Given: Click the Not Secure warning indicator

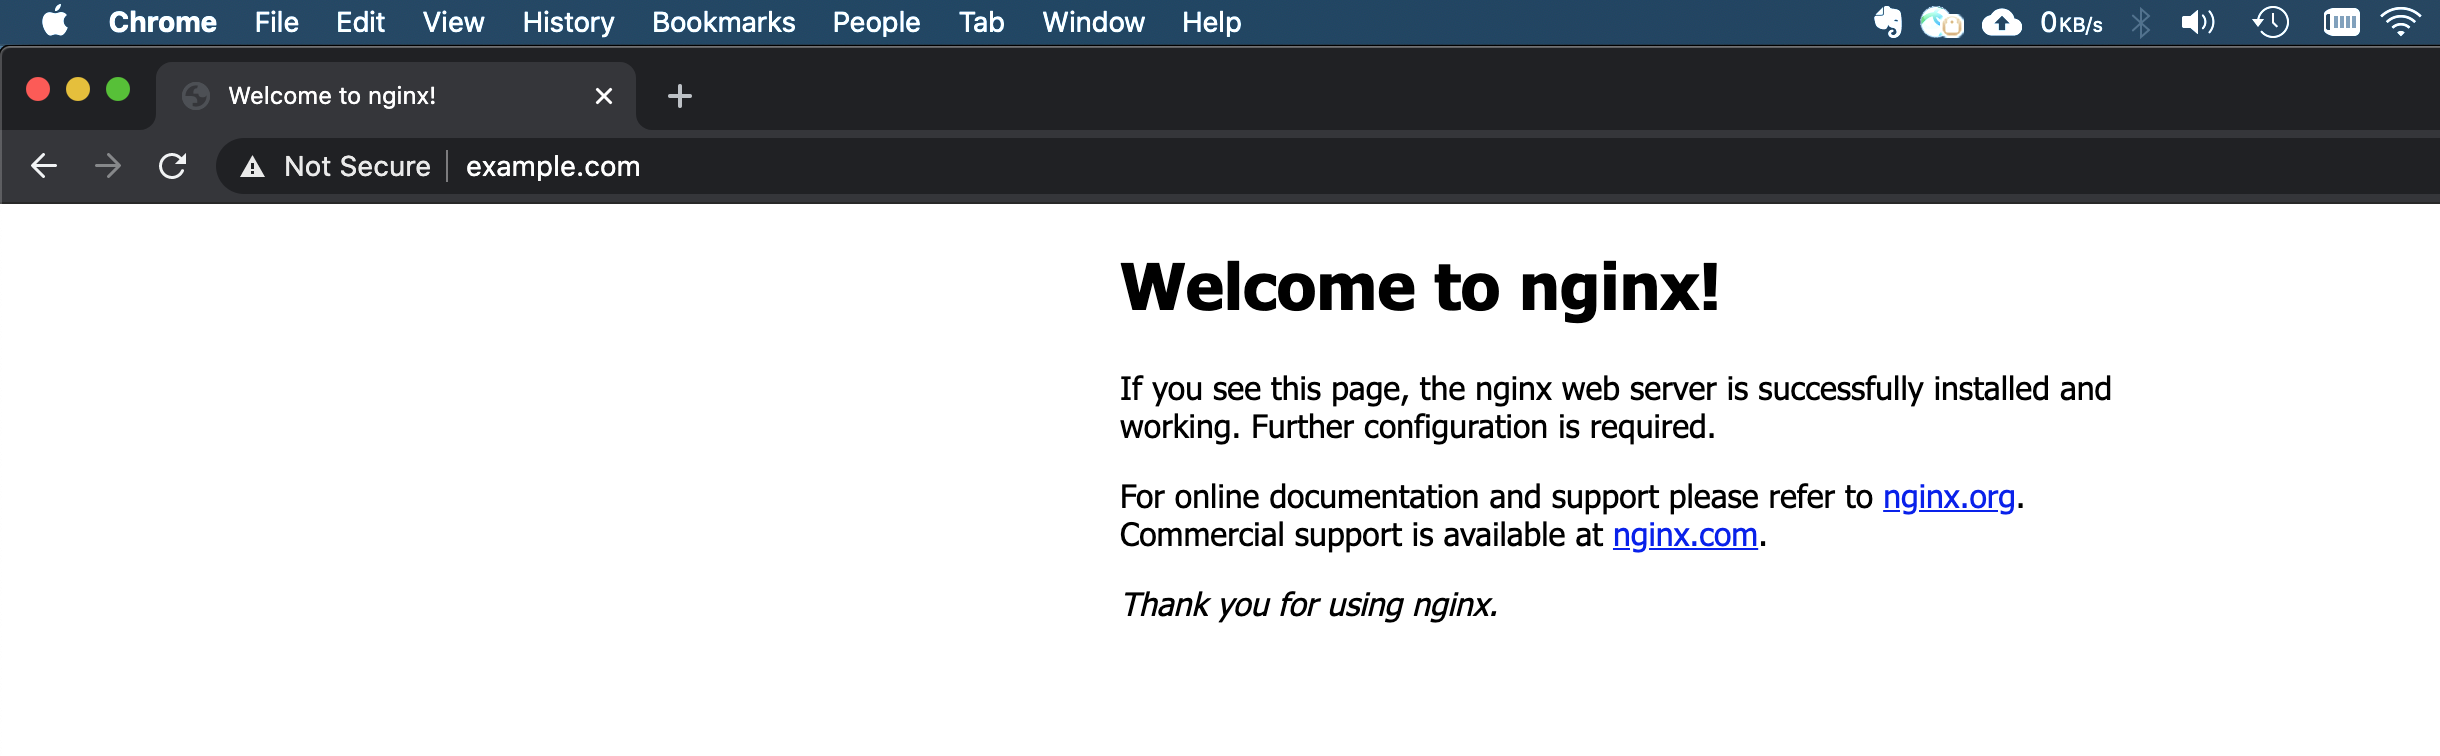Looking at the screenshot, I should (336, 166).
